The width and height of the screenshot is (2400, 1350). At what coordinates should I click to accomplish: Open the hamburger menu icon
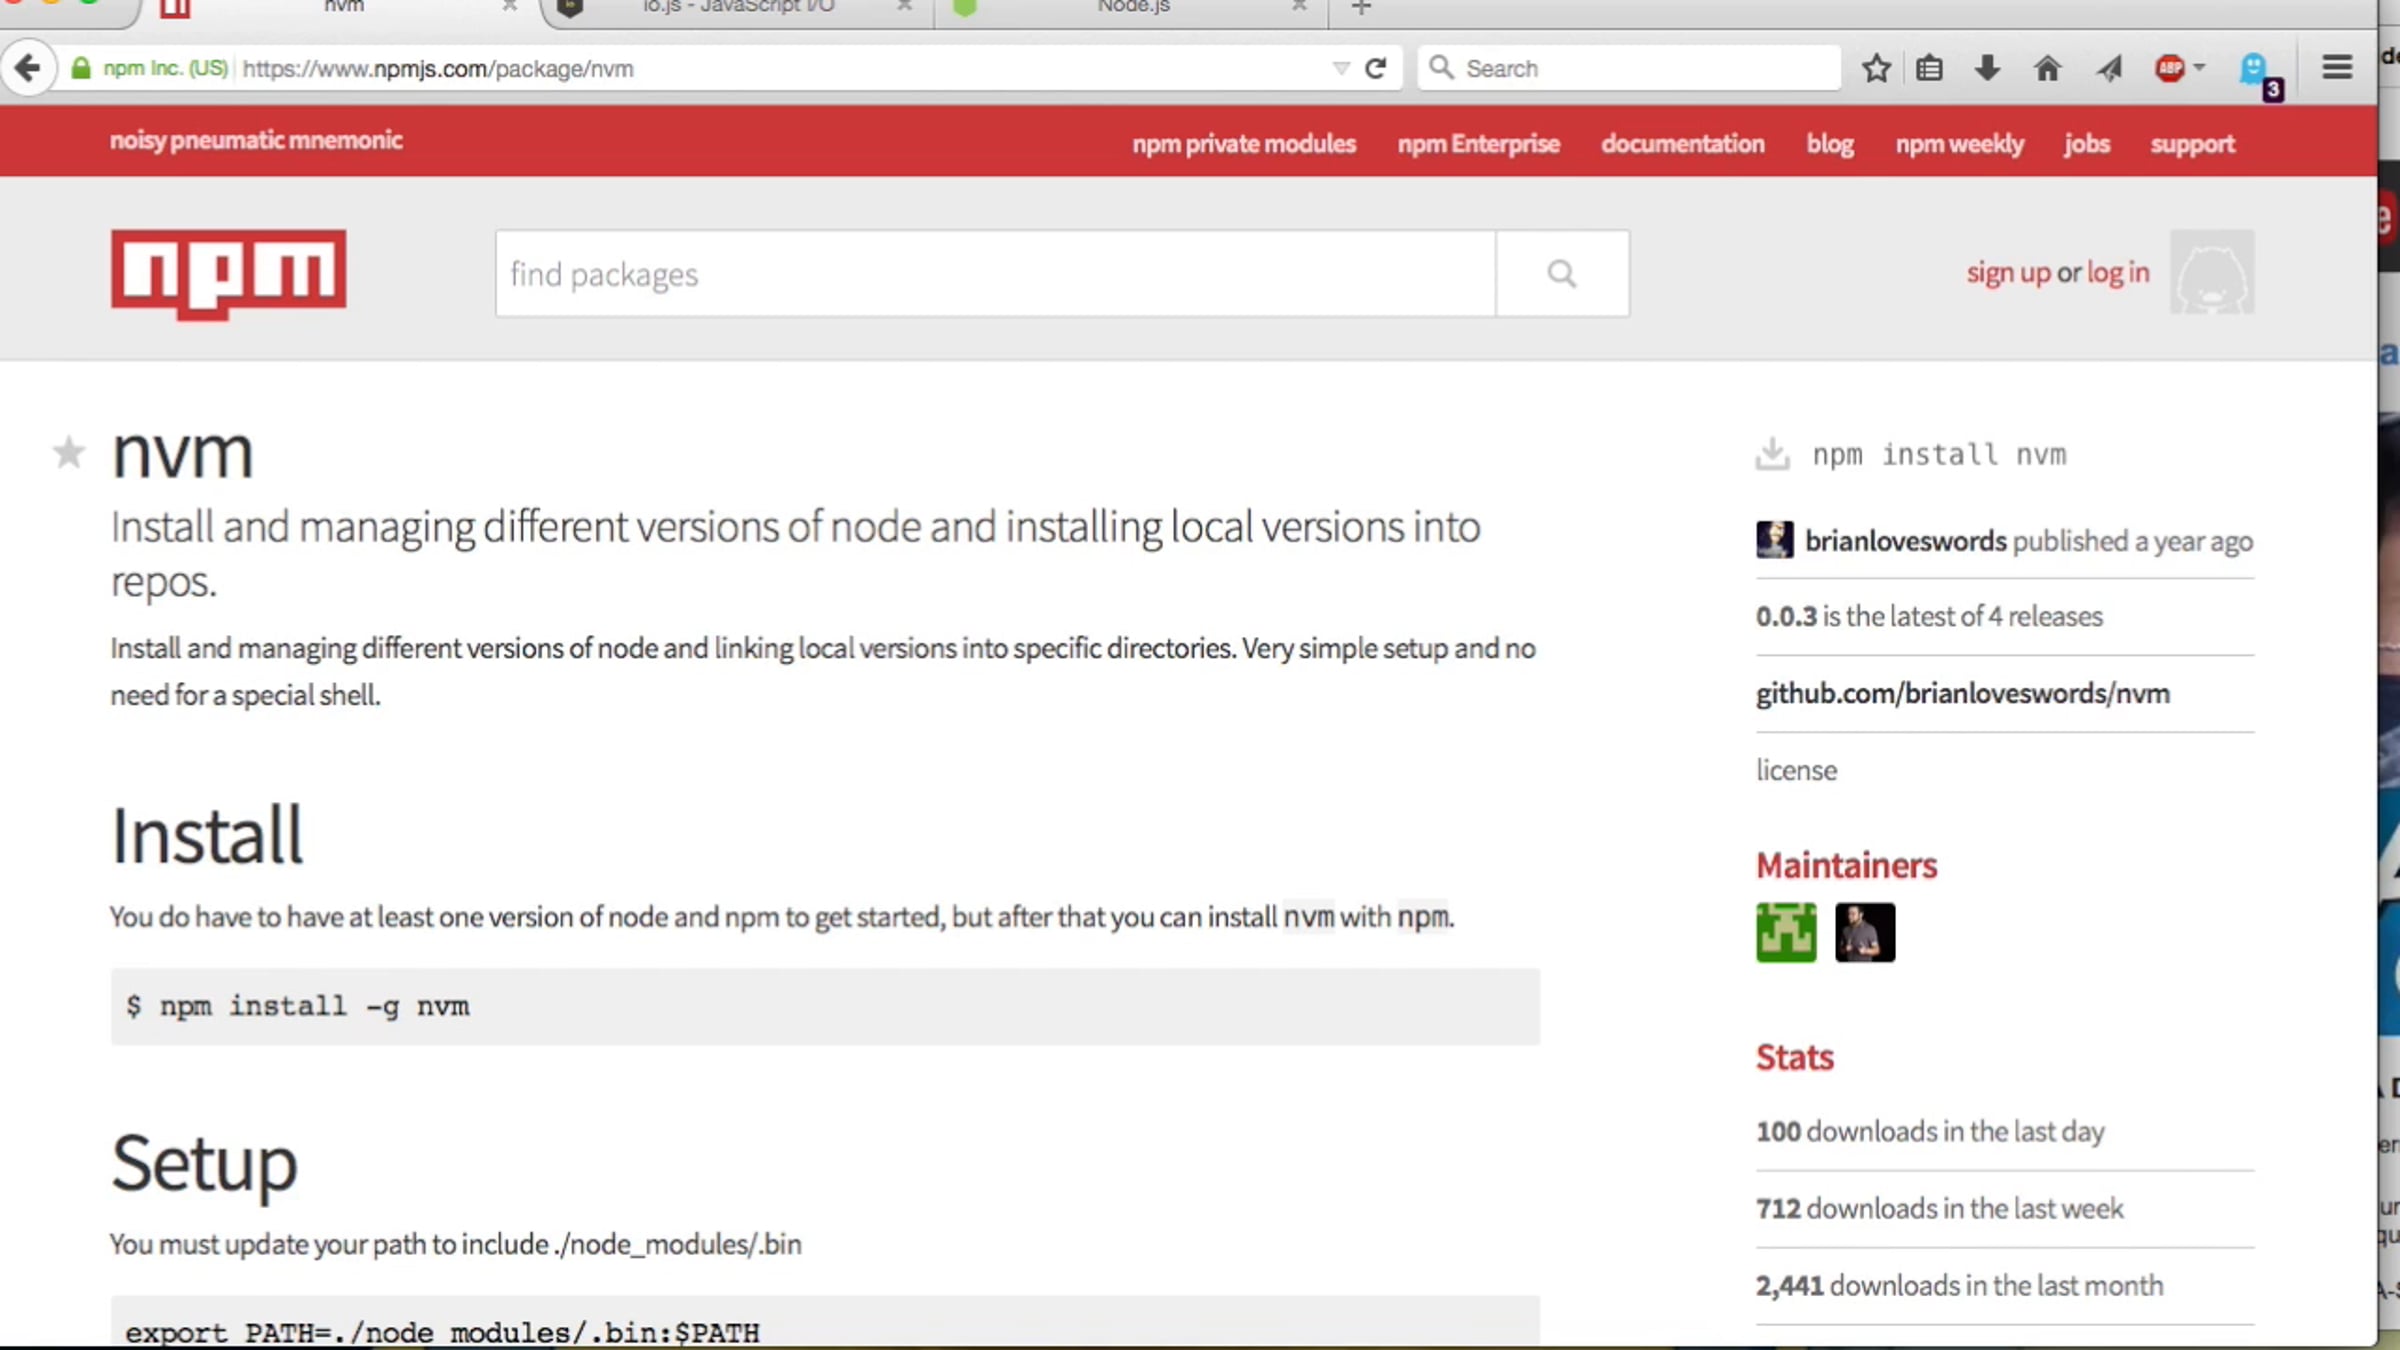click(2336, 68)
